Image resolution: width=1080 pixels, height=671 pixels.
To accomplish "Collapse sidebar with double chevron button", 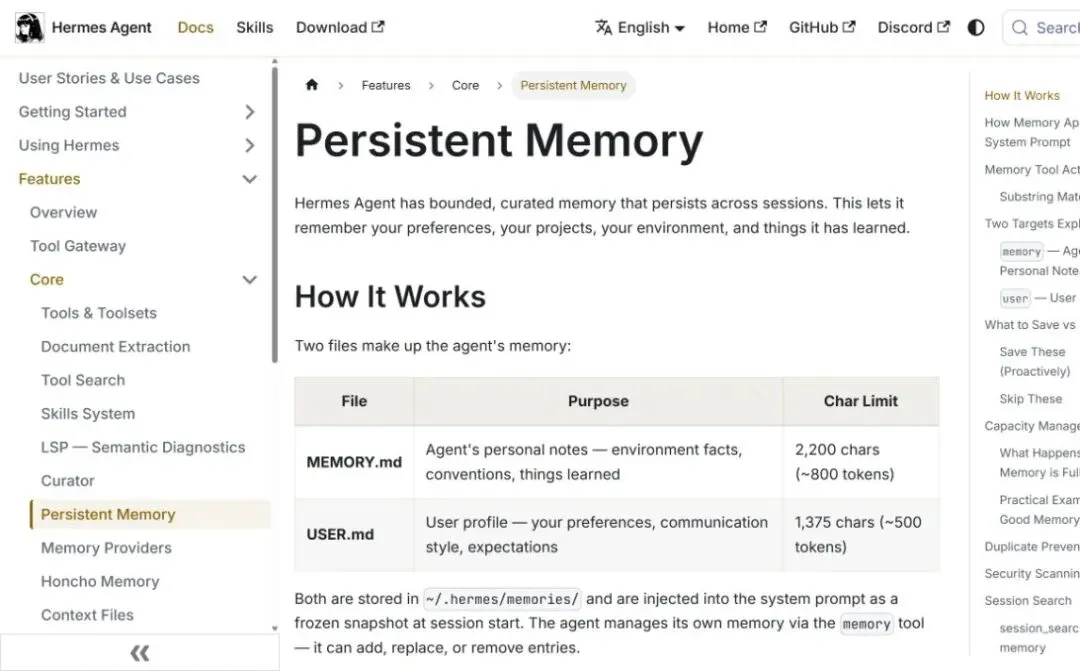I will 140,652.
